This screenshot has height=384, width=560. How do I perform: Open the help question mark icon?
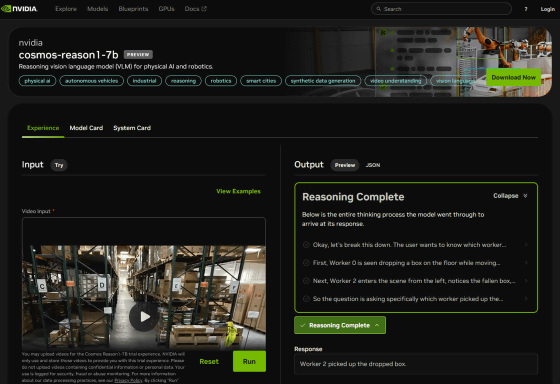tap(526, 9)
